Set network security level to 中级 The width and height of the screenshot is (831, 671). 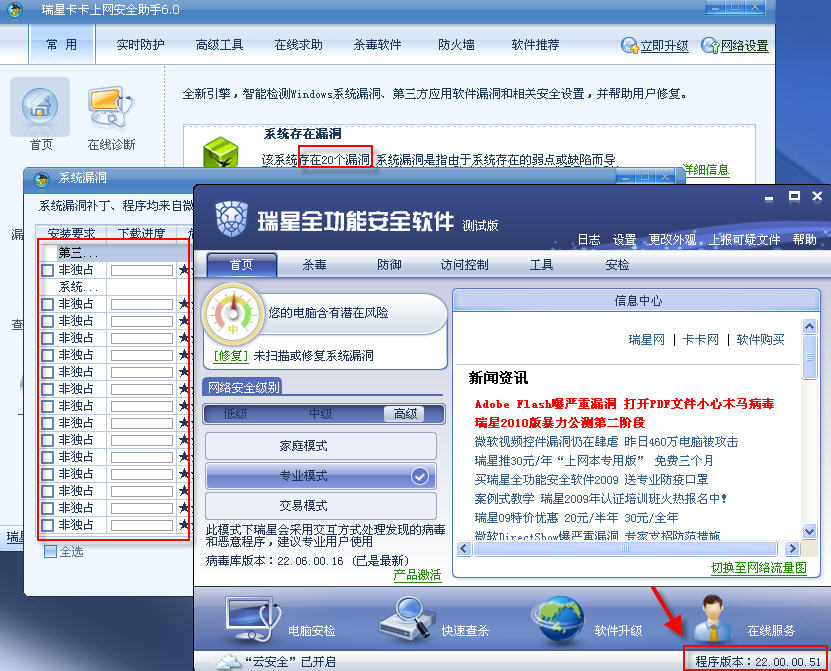(321, 414)
